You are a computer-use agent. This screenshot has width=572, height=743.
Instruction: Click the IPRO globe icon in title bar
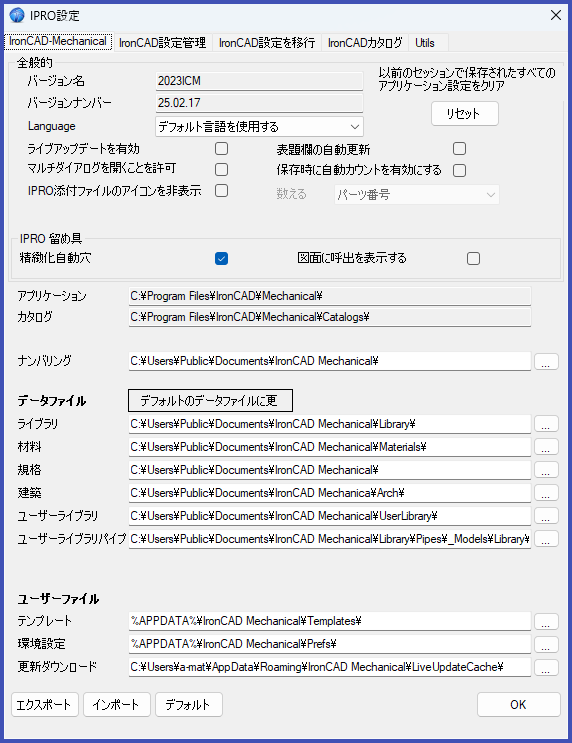[17, 15]
